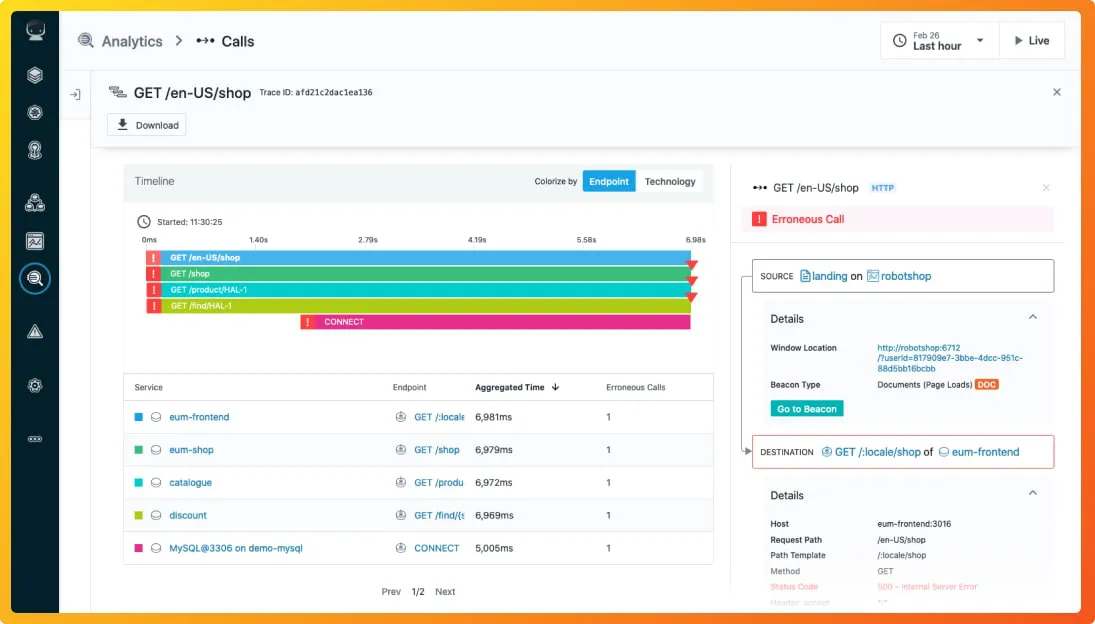The image size is (1095, 624).
Task: Go to Next page of services
Action: point(445,591)
